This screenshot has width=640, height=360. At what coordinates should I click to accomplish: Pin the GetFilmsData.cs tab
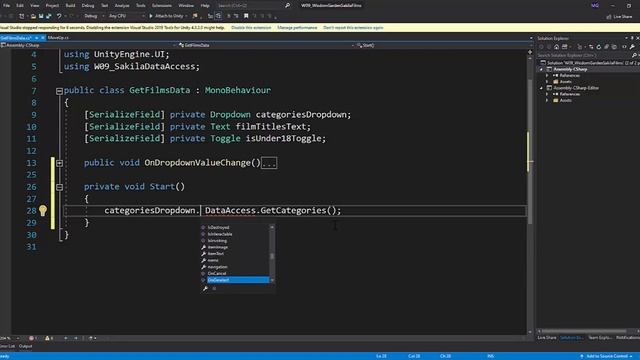[x=37, y=38]
